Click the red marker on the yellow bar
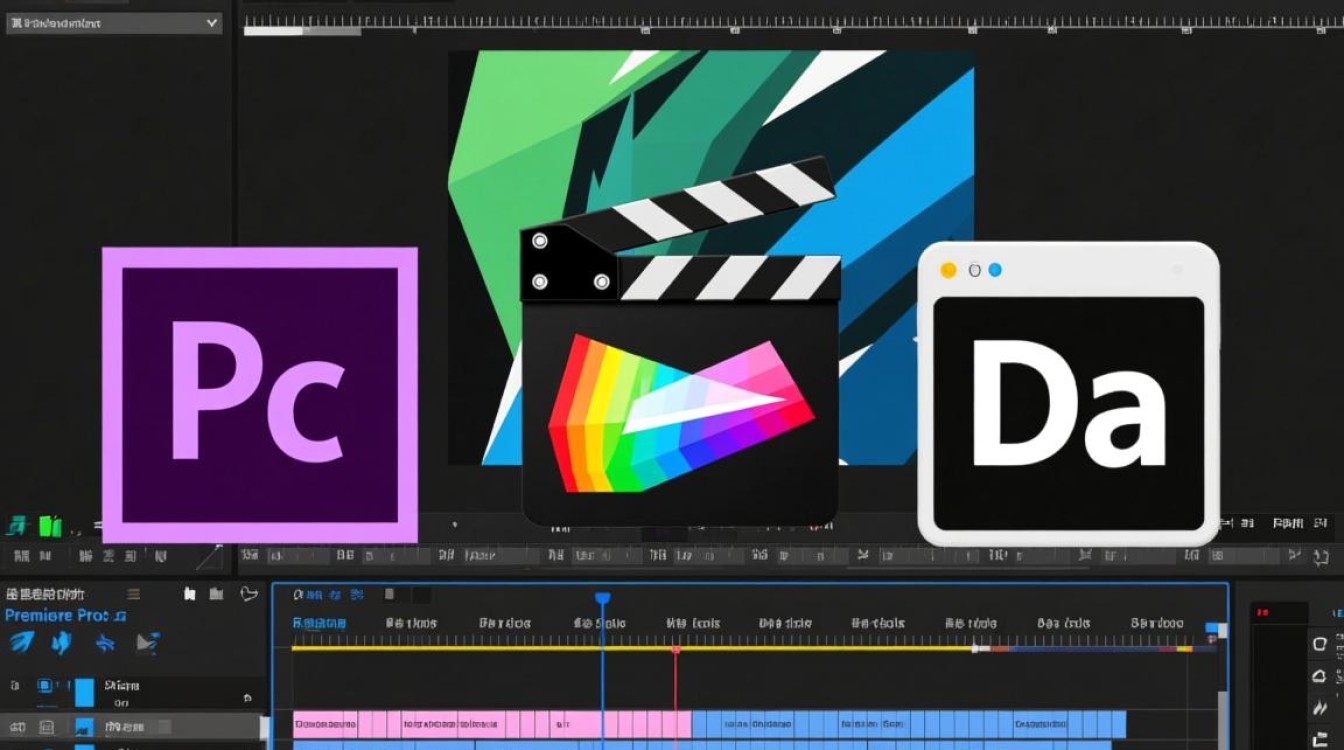This screenshot has height=750, width=1344. [x=676, y=650]
